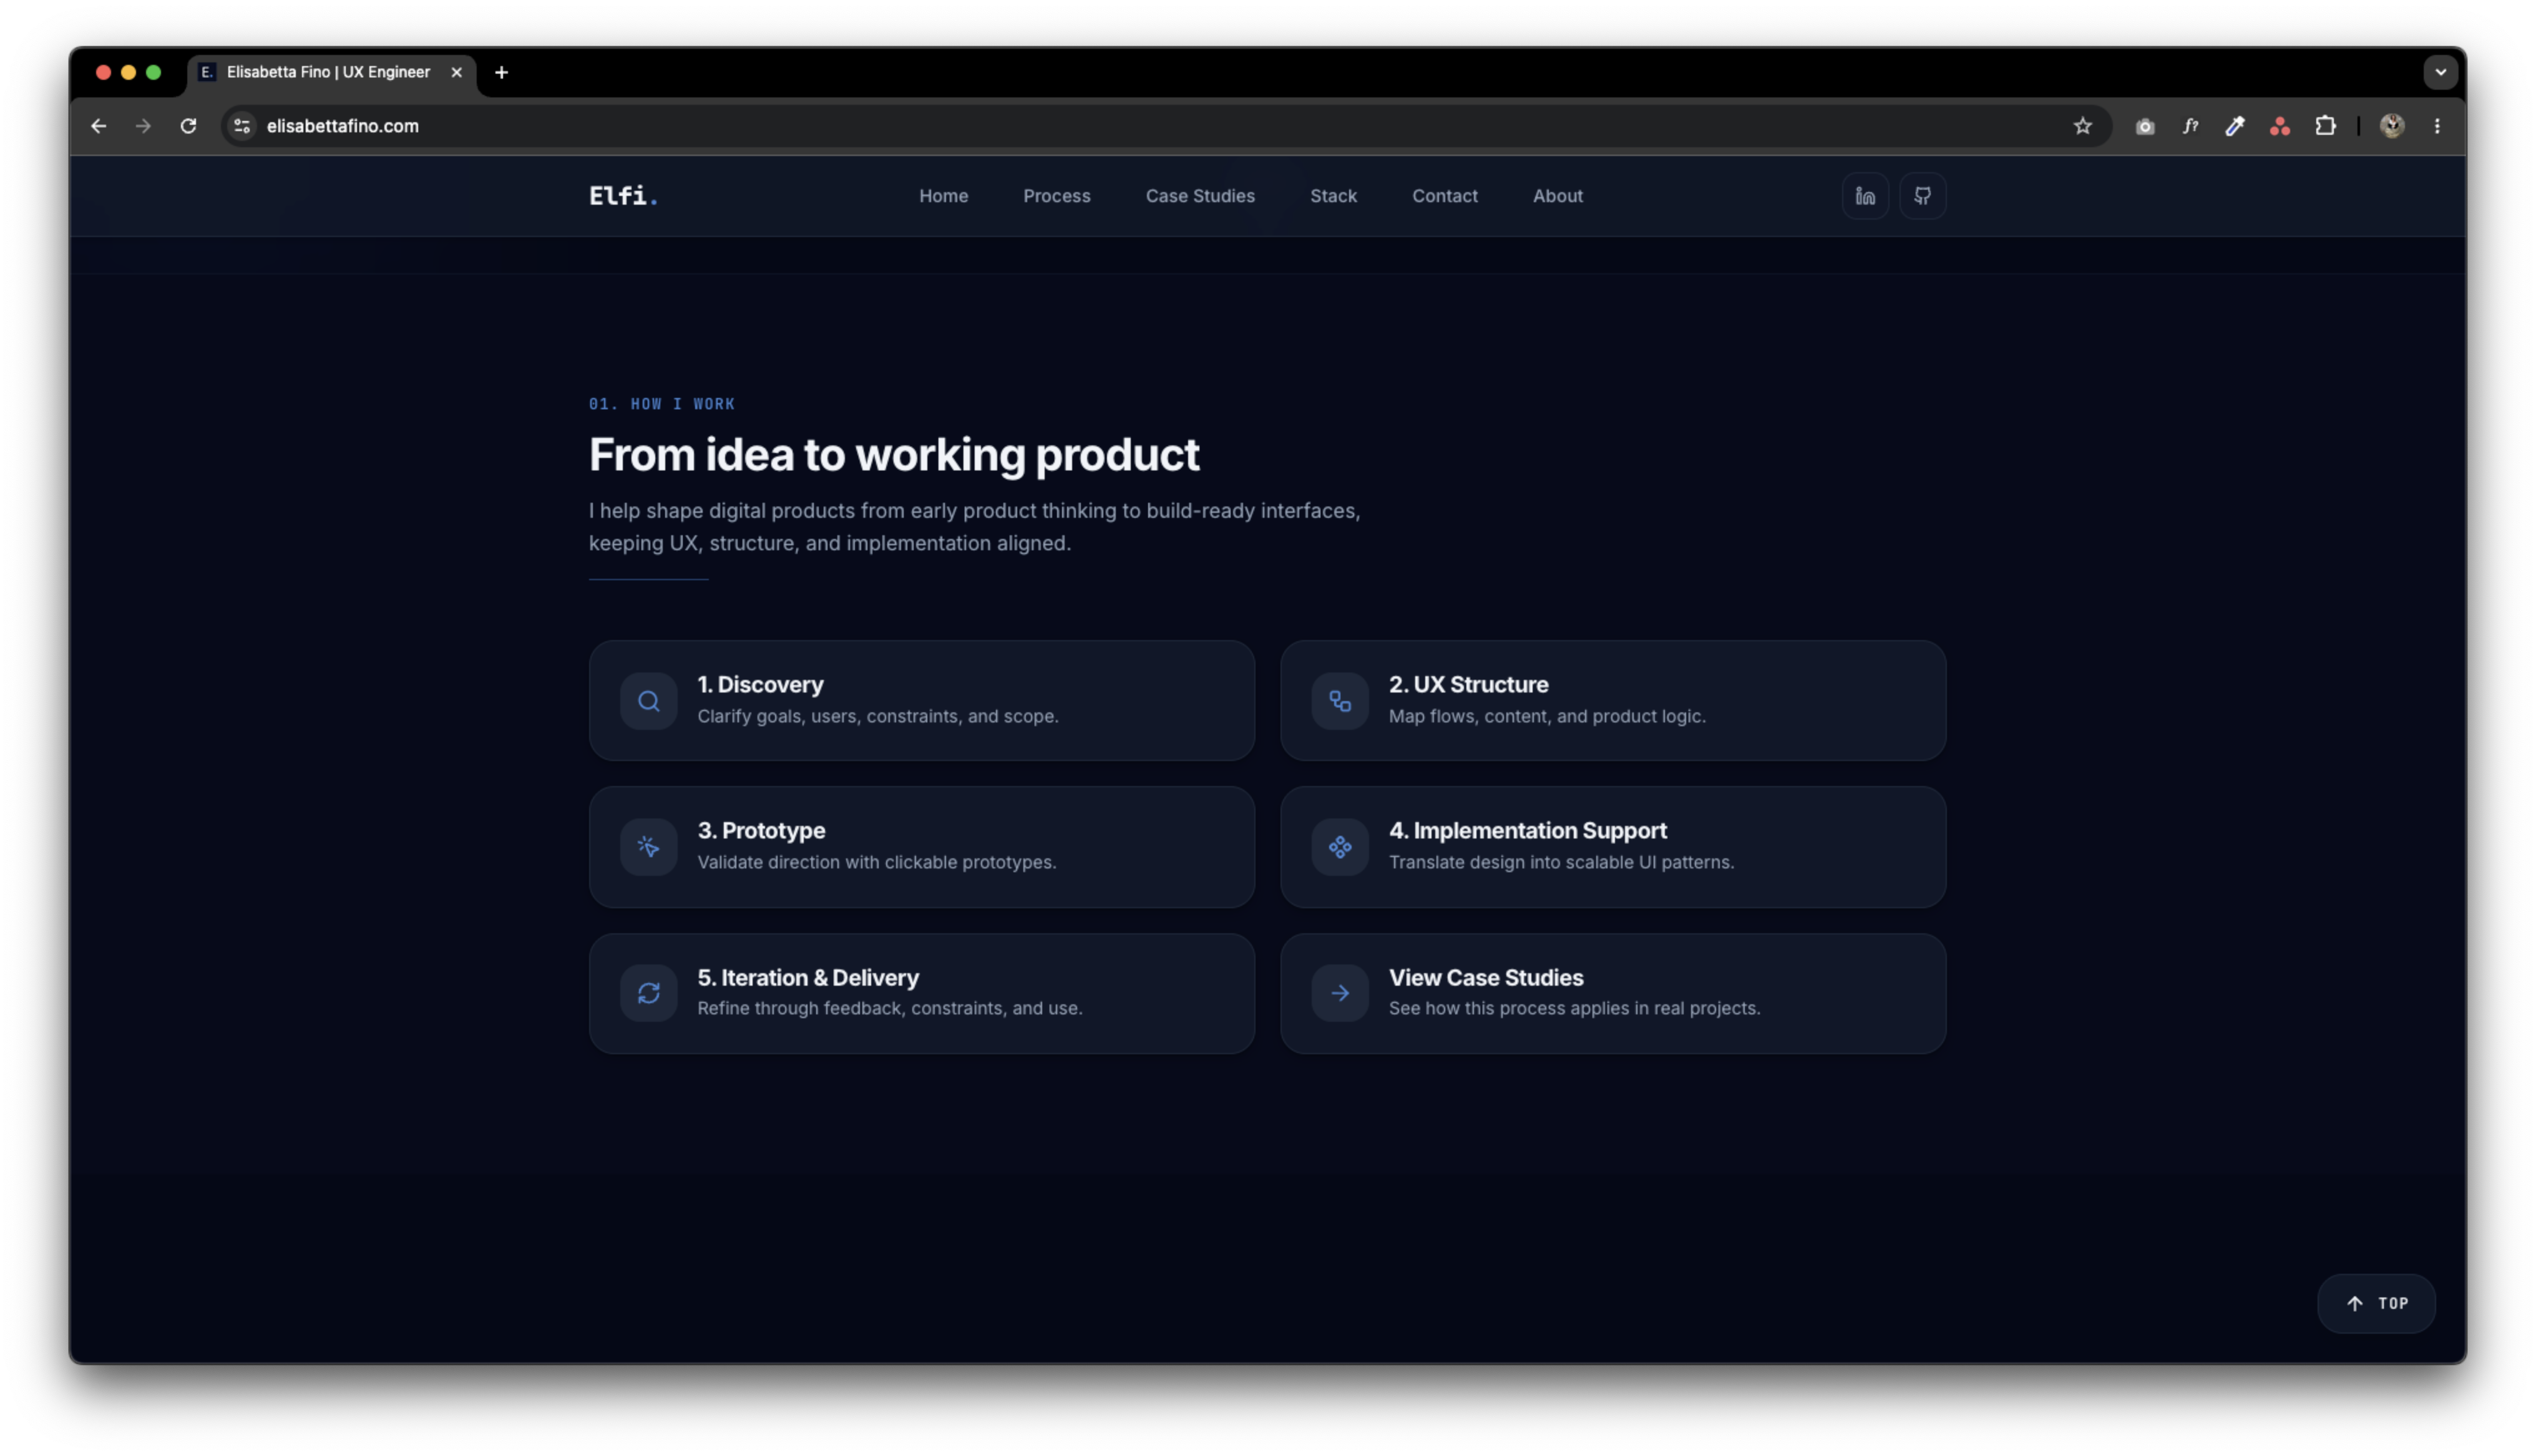Open a new browser tab
This screenshot has width=2536, height=1456.
click(x=501, y=72)
